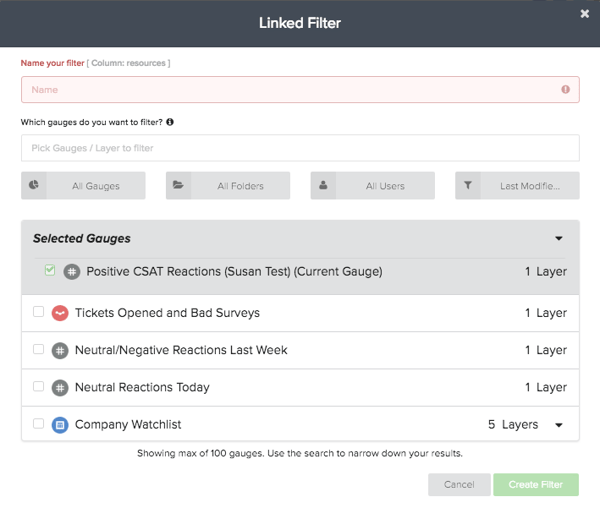Open the Last Modified sort dropdown
The image size is (600, 508).
click(517, 186)
